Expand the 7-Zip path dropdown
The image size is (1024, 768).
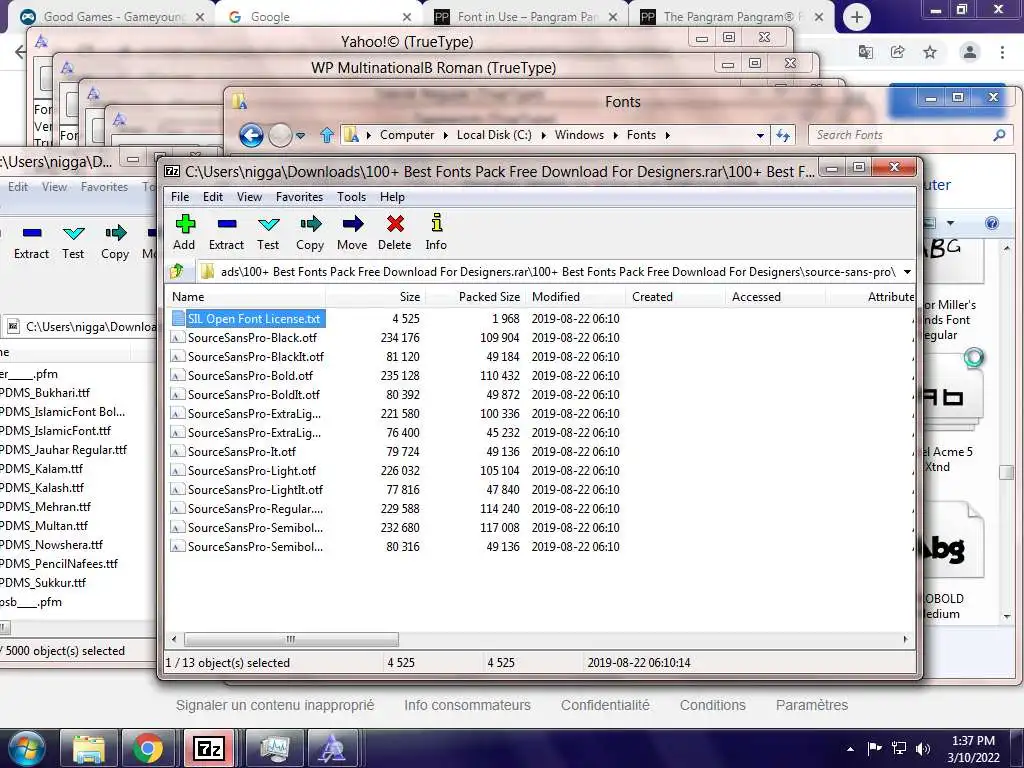[x=907, y=272]
